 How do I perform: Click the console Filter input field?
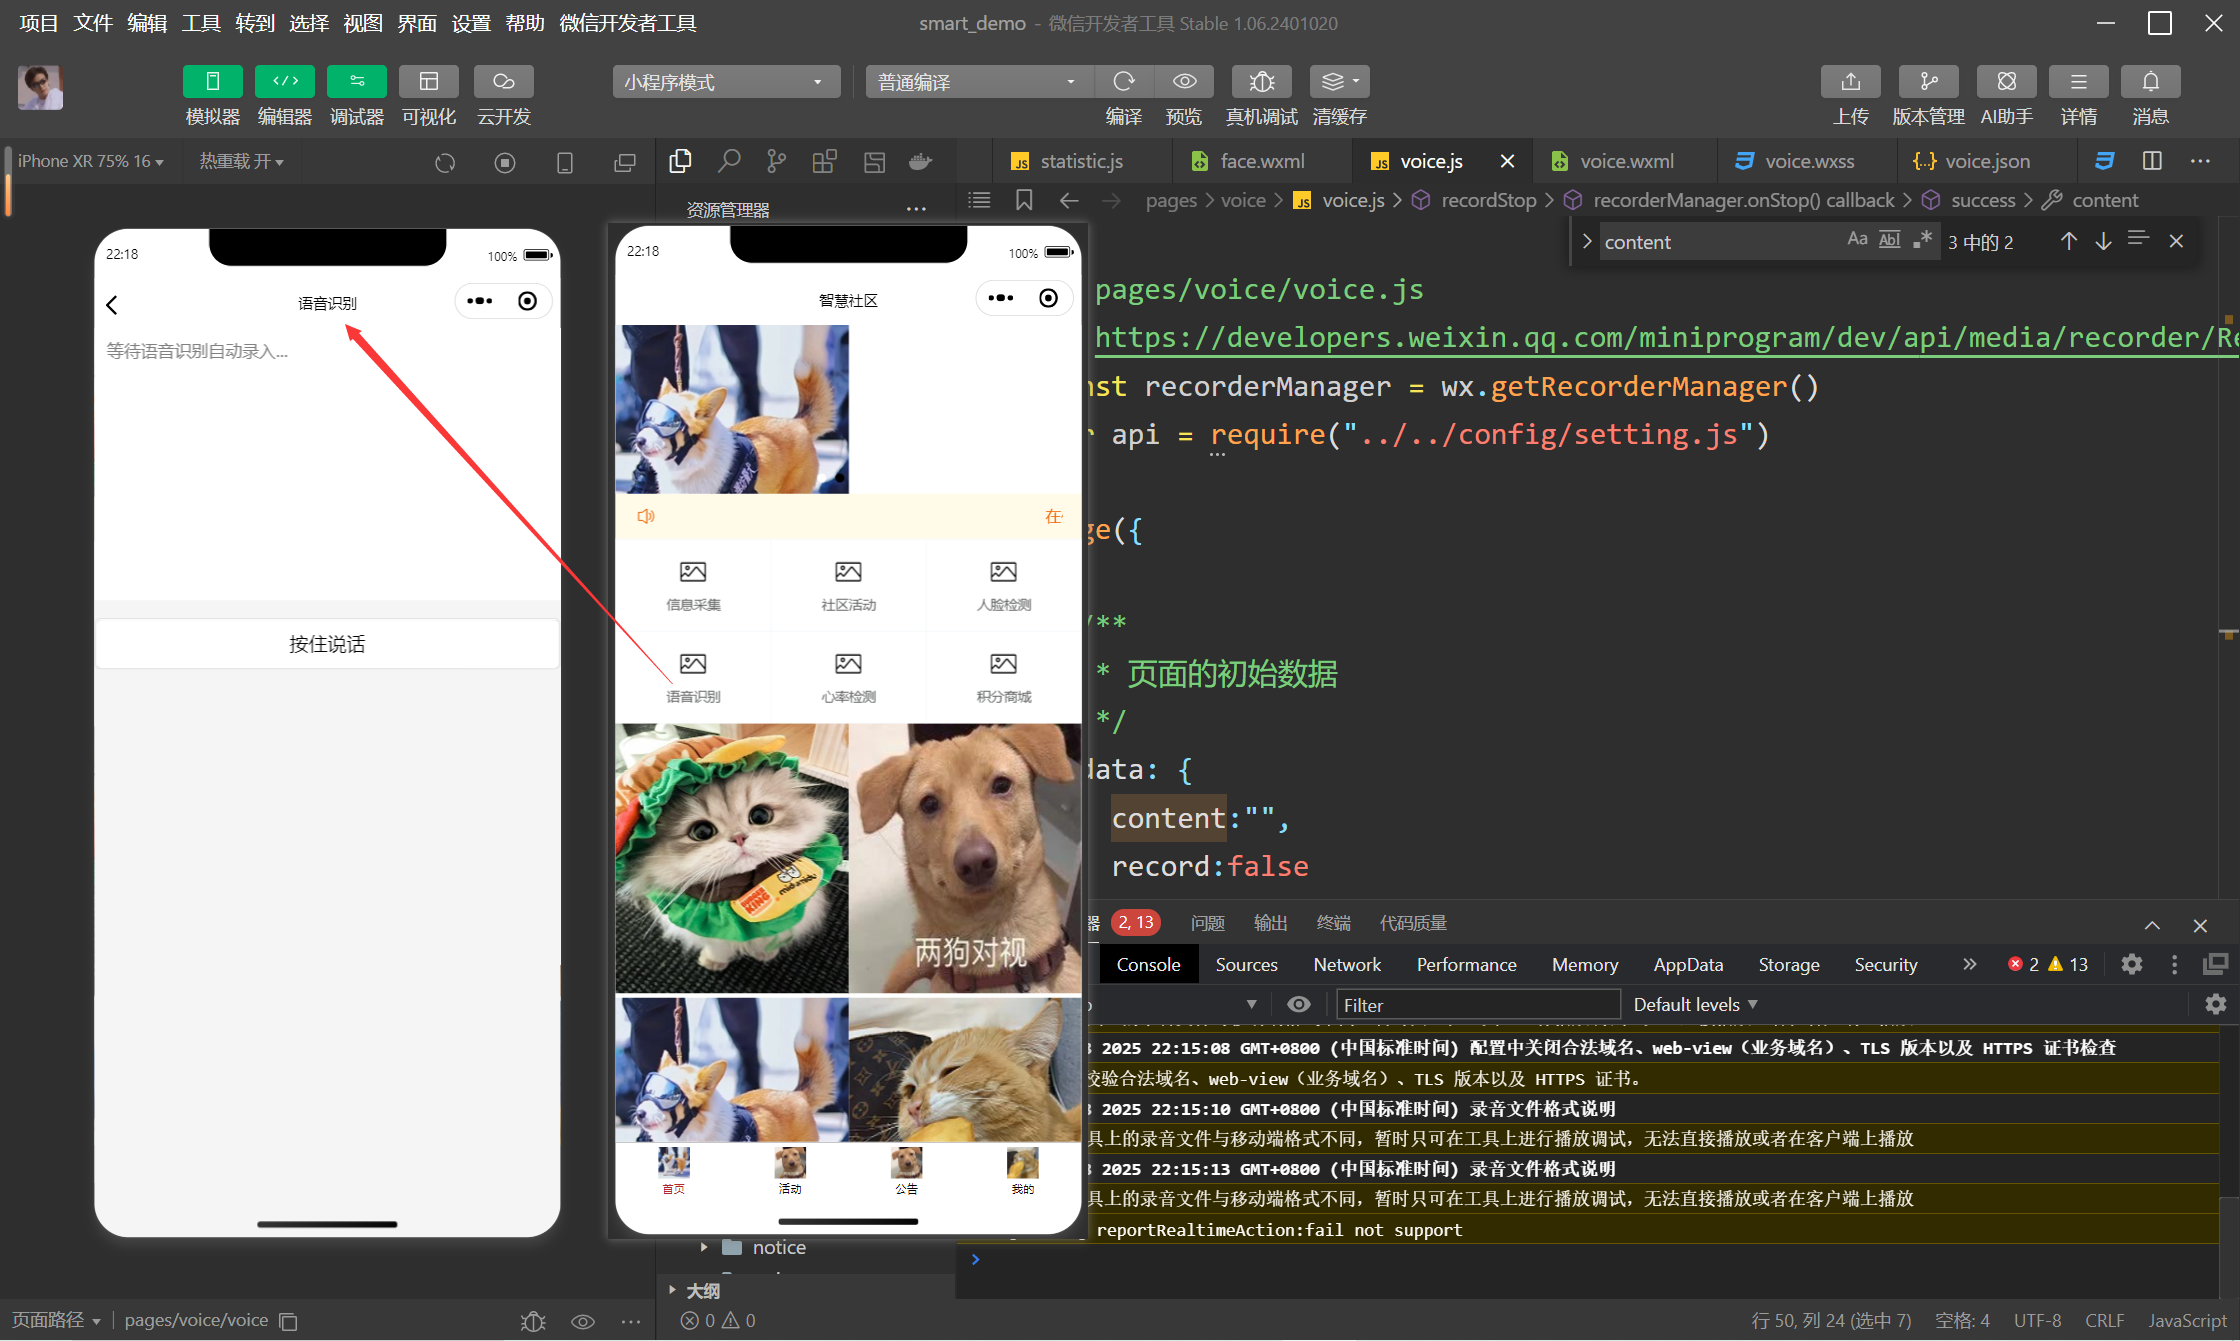pos(1477,1004)
